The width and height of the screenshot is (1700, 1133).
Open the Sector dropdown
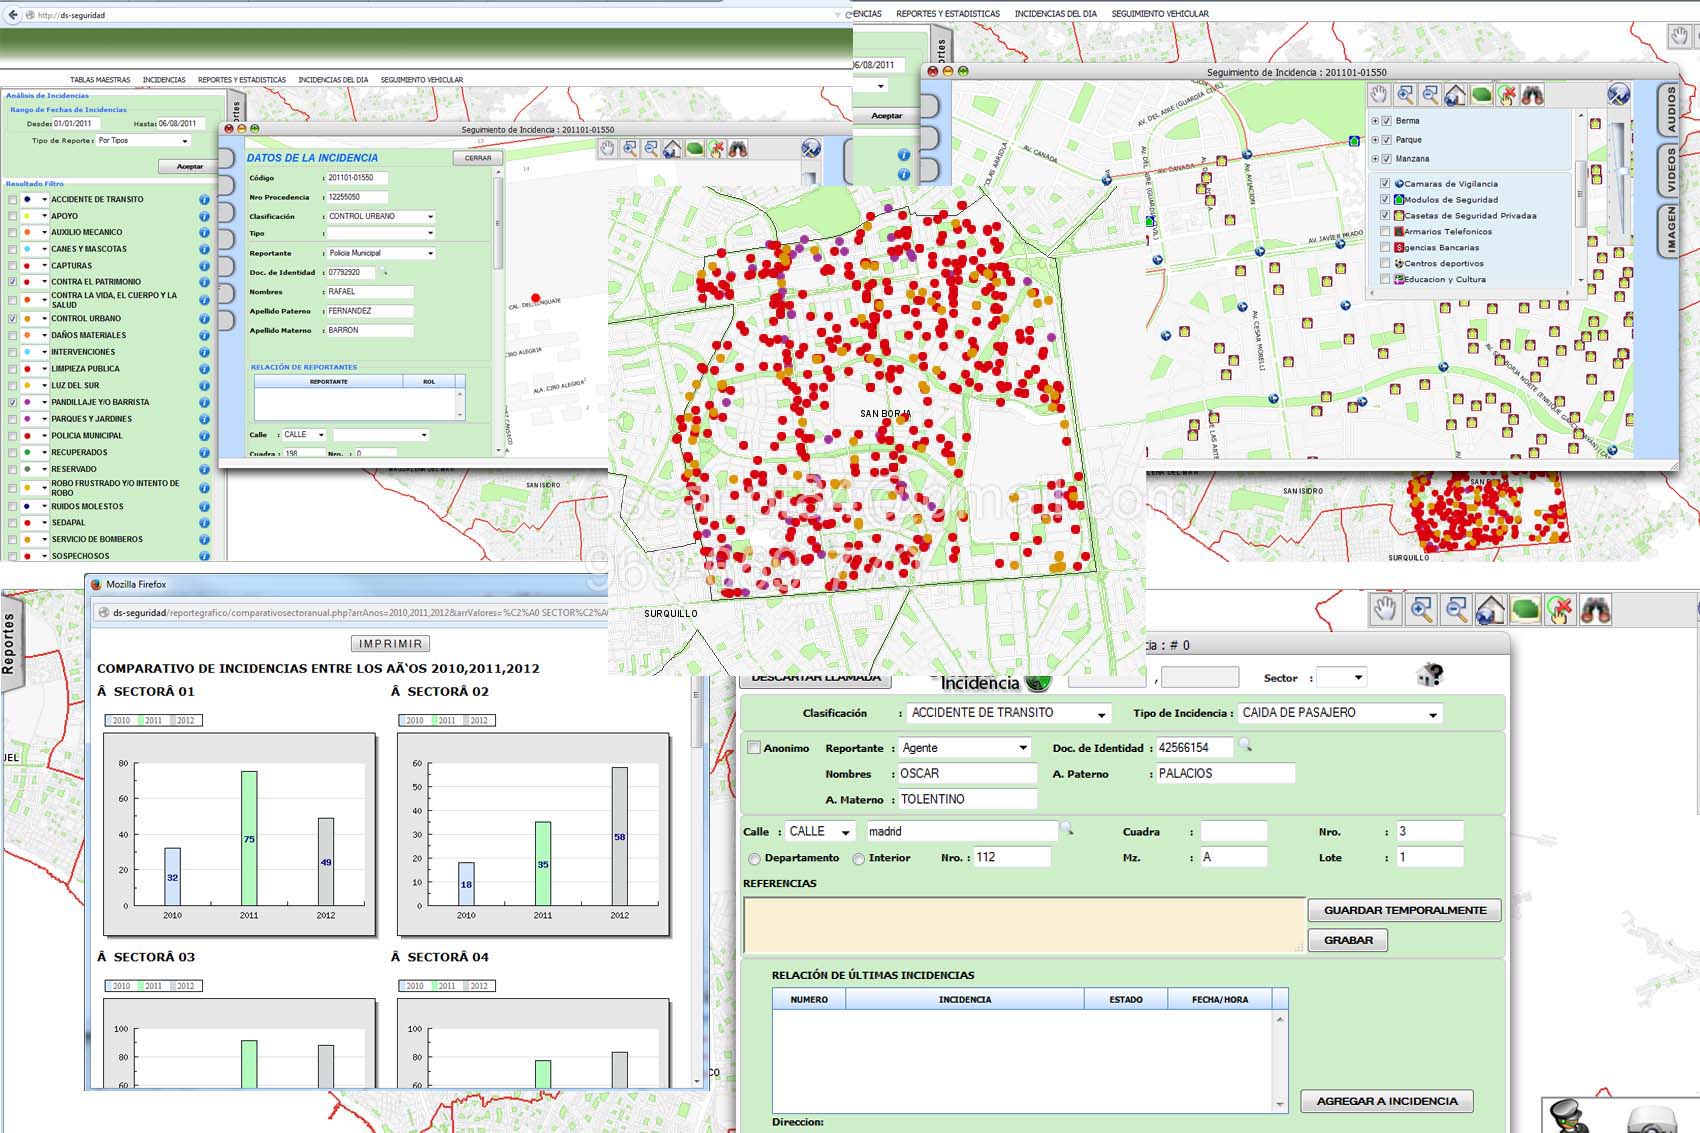[x=1342, y=678]
